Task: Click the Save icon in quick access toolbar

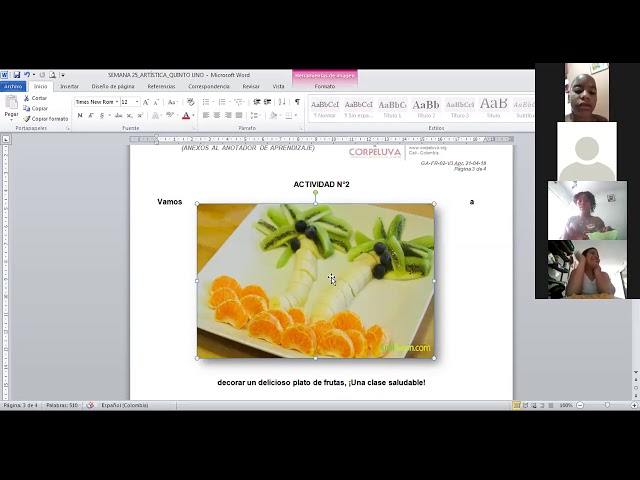Action: coord(17,75)
